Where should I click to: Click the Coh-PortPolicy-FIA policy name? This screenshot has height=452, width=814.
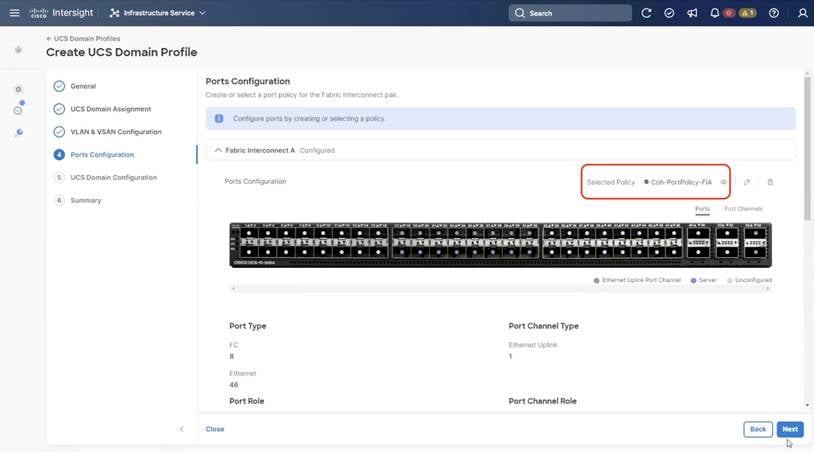tap(681, 182)
